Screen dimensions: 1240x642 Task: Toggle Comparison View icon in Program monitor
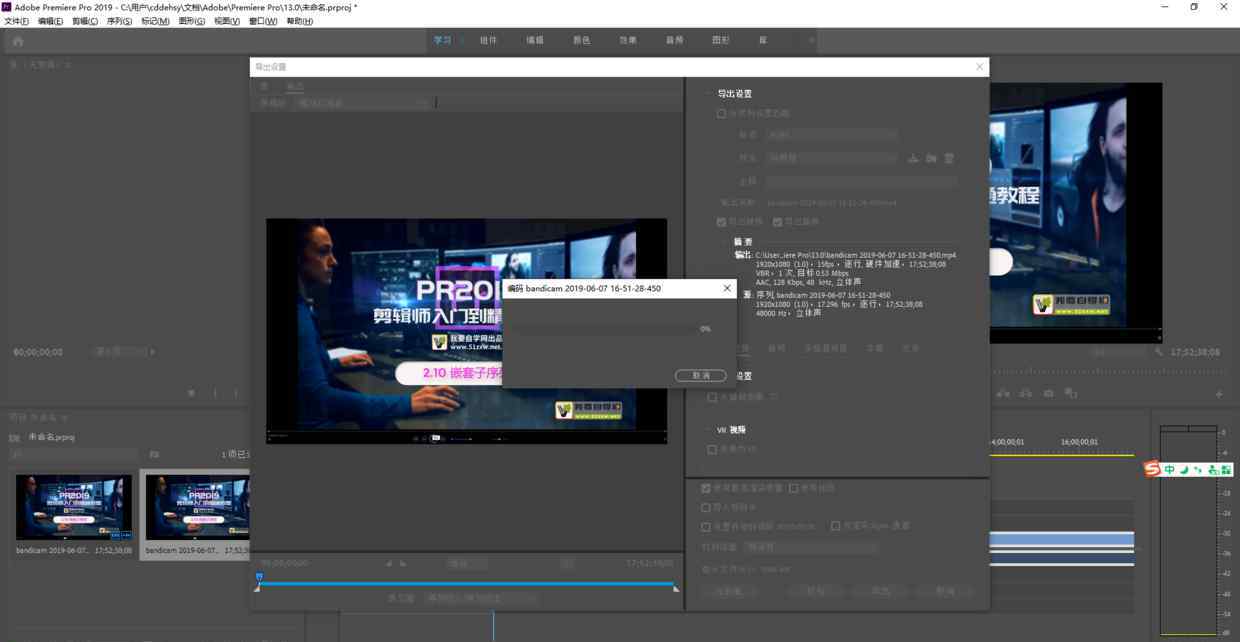coord(1071,393)
